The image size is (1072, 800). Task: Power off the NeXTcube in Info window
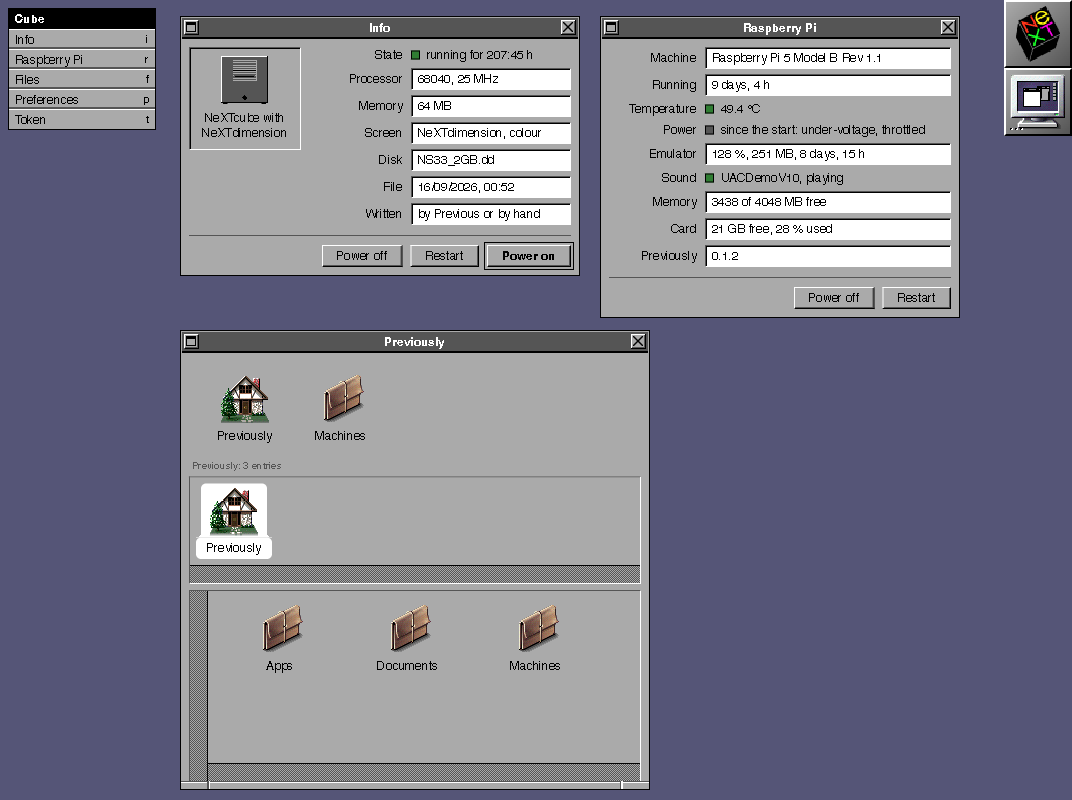(x=362, y=256)
